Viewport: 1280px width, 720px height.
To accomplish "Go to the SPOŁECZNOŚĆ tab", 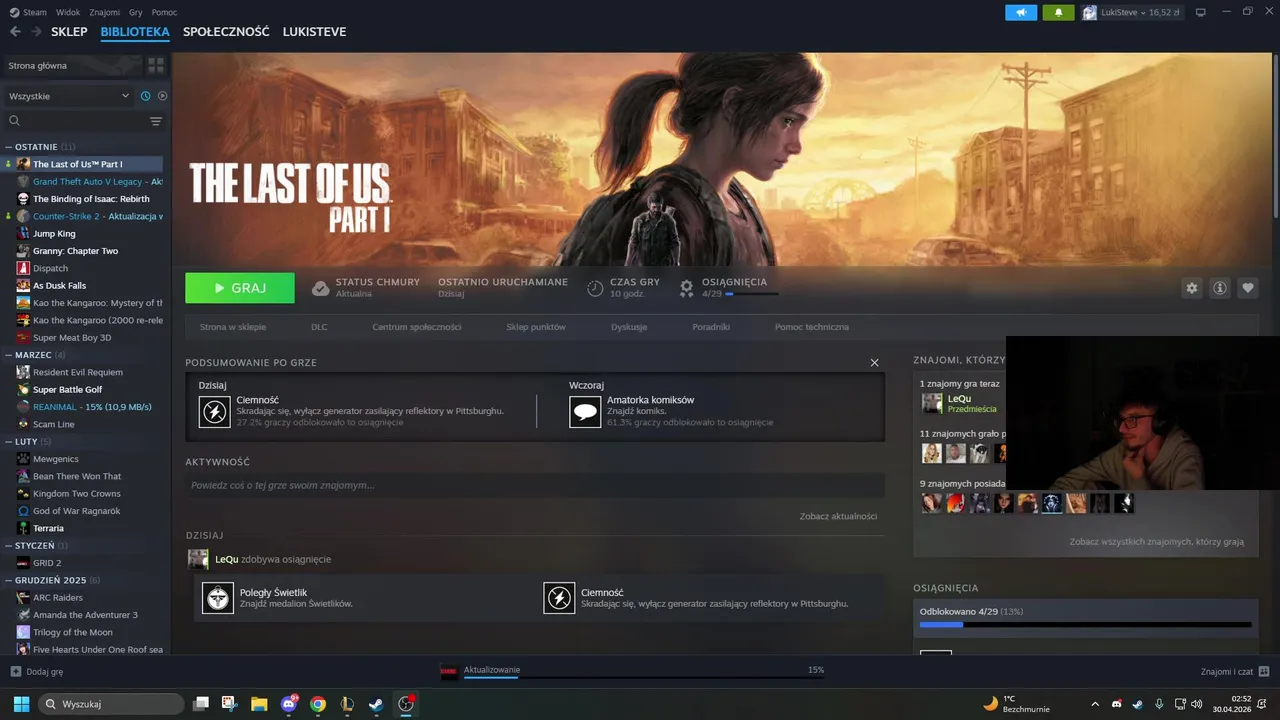I will point(226,32).
